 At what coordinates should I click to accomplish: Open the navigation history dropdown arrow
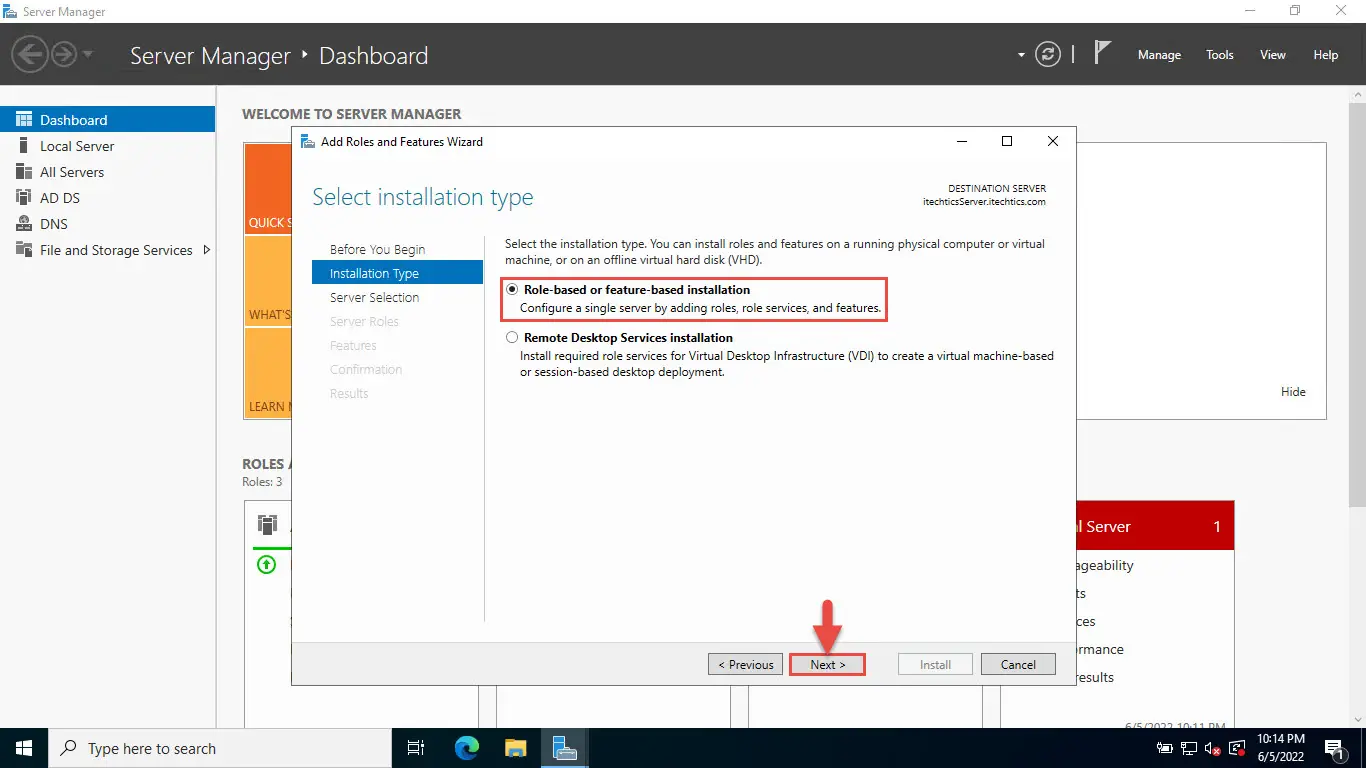88,55
